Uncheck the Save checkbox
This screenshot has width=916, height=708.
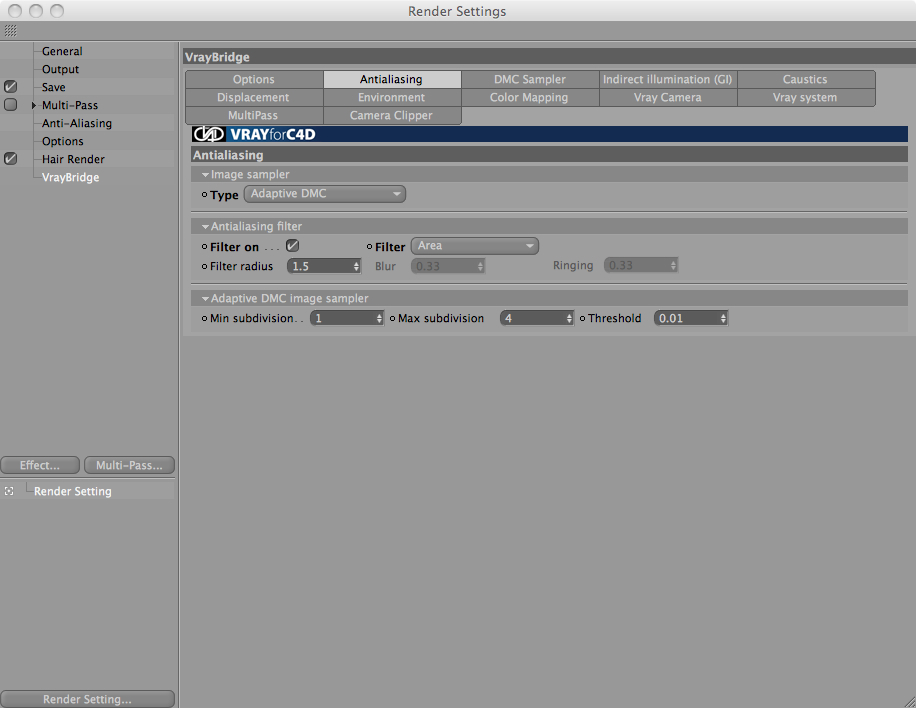(x=11, y=87)
